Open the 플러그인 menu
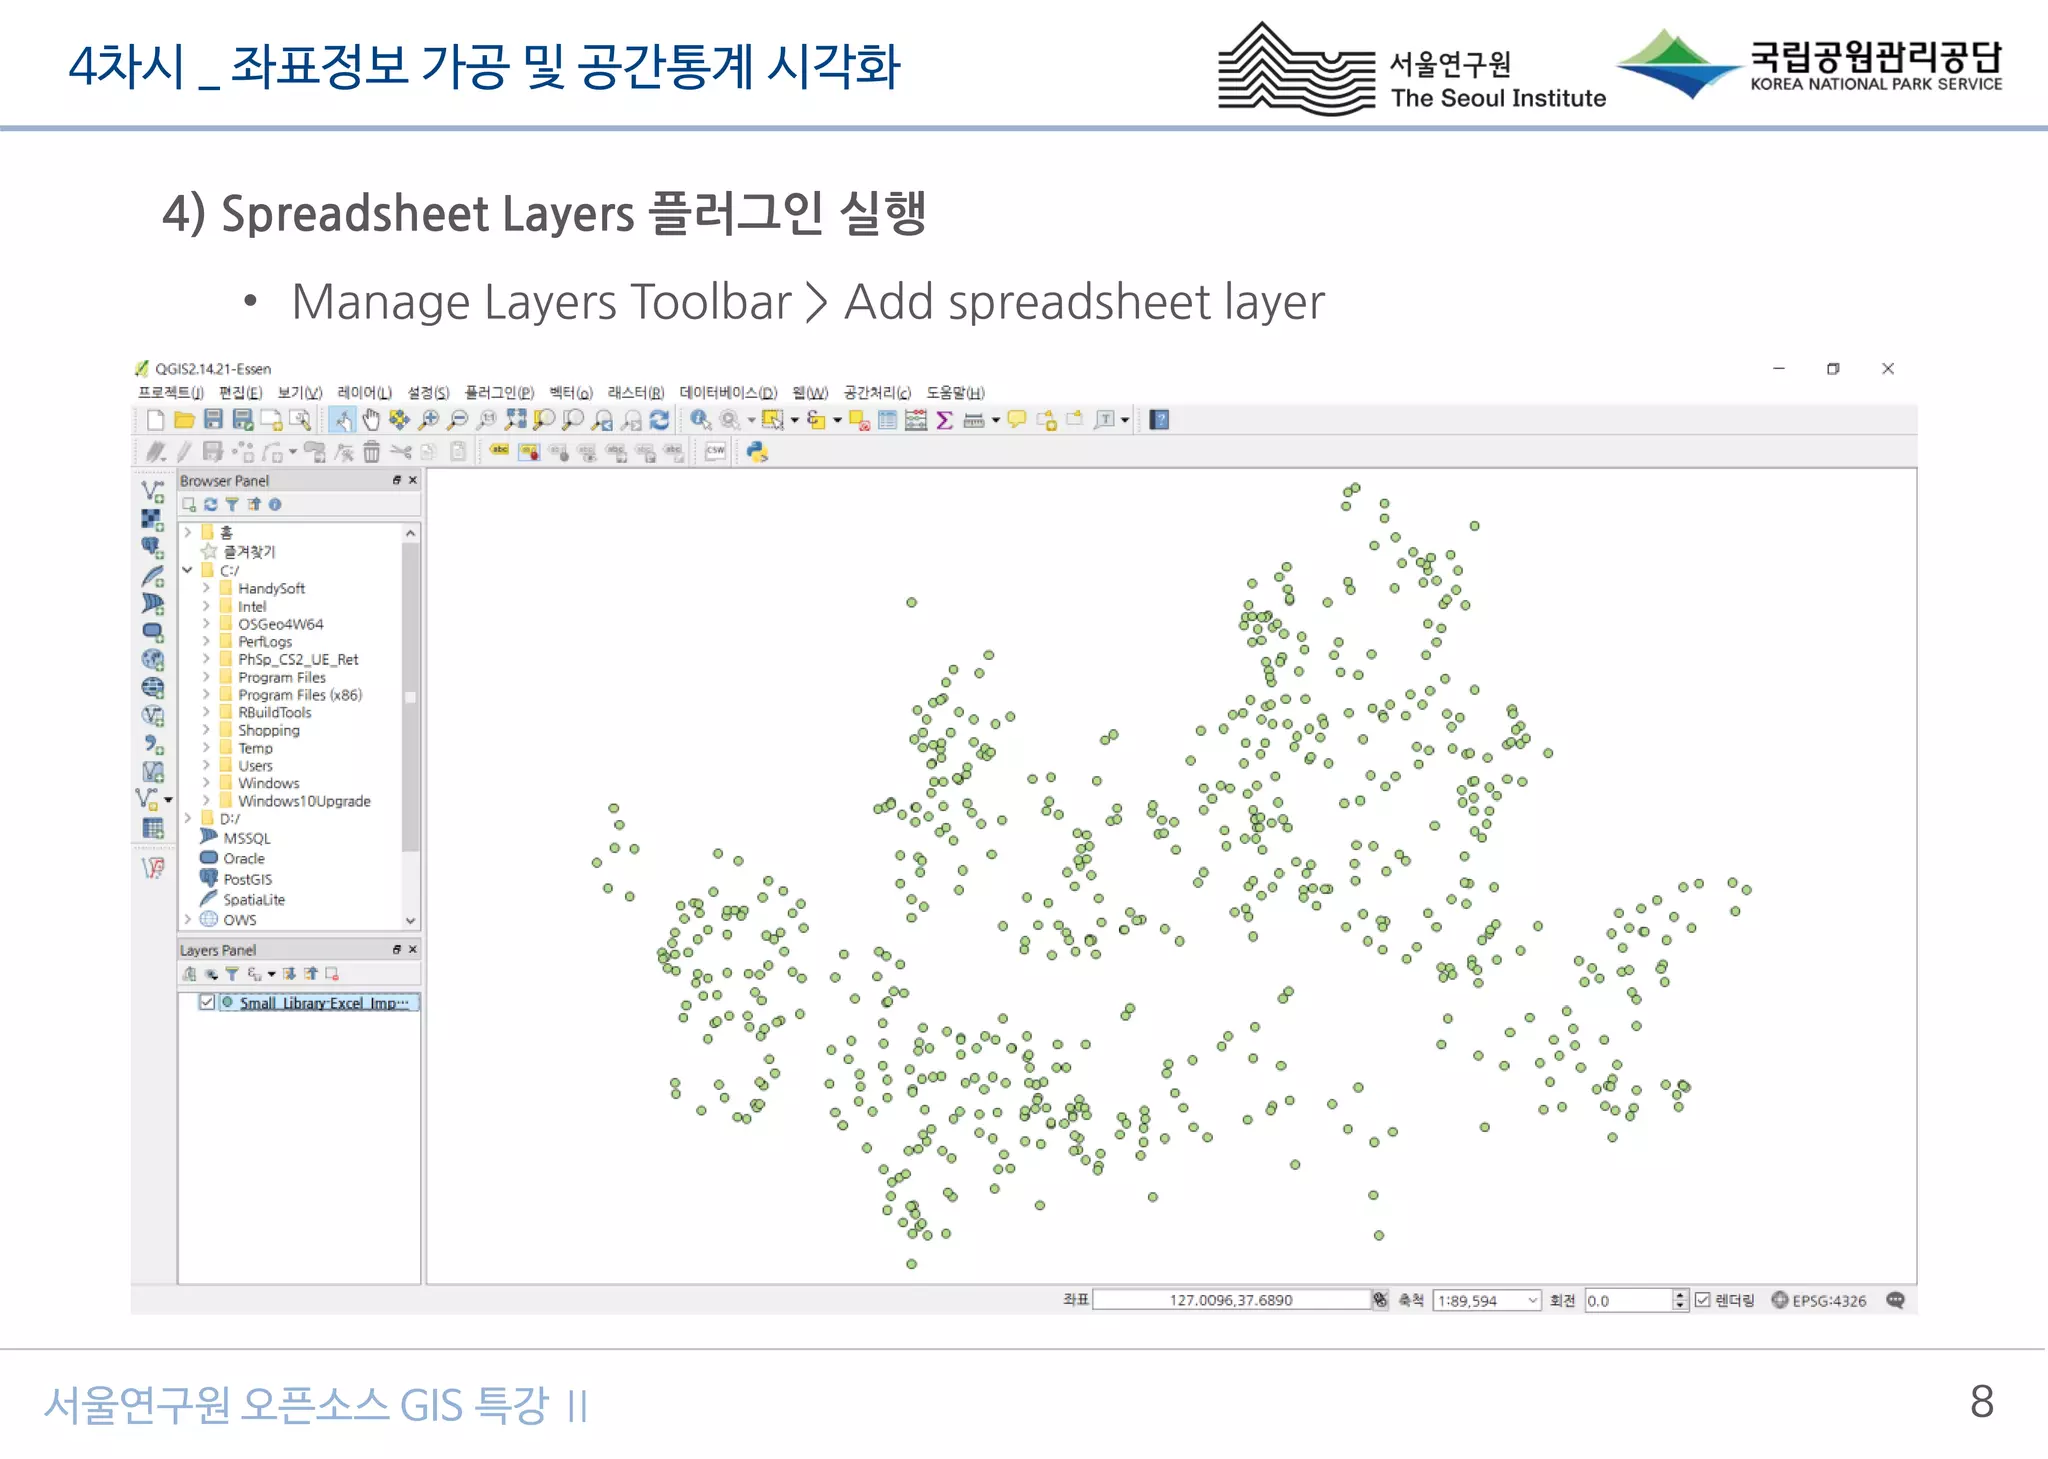 coord(499,393)
